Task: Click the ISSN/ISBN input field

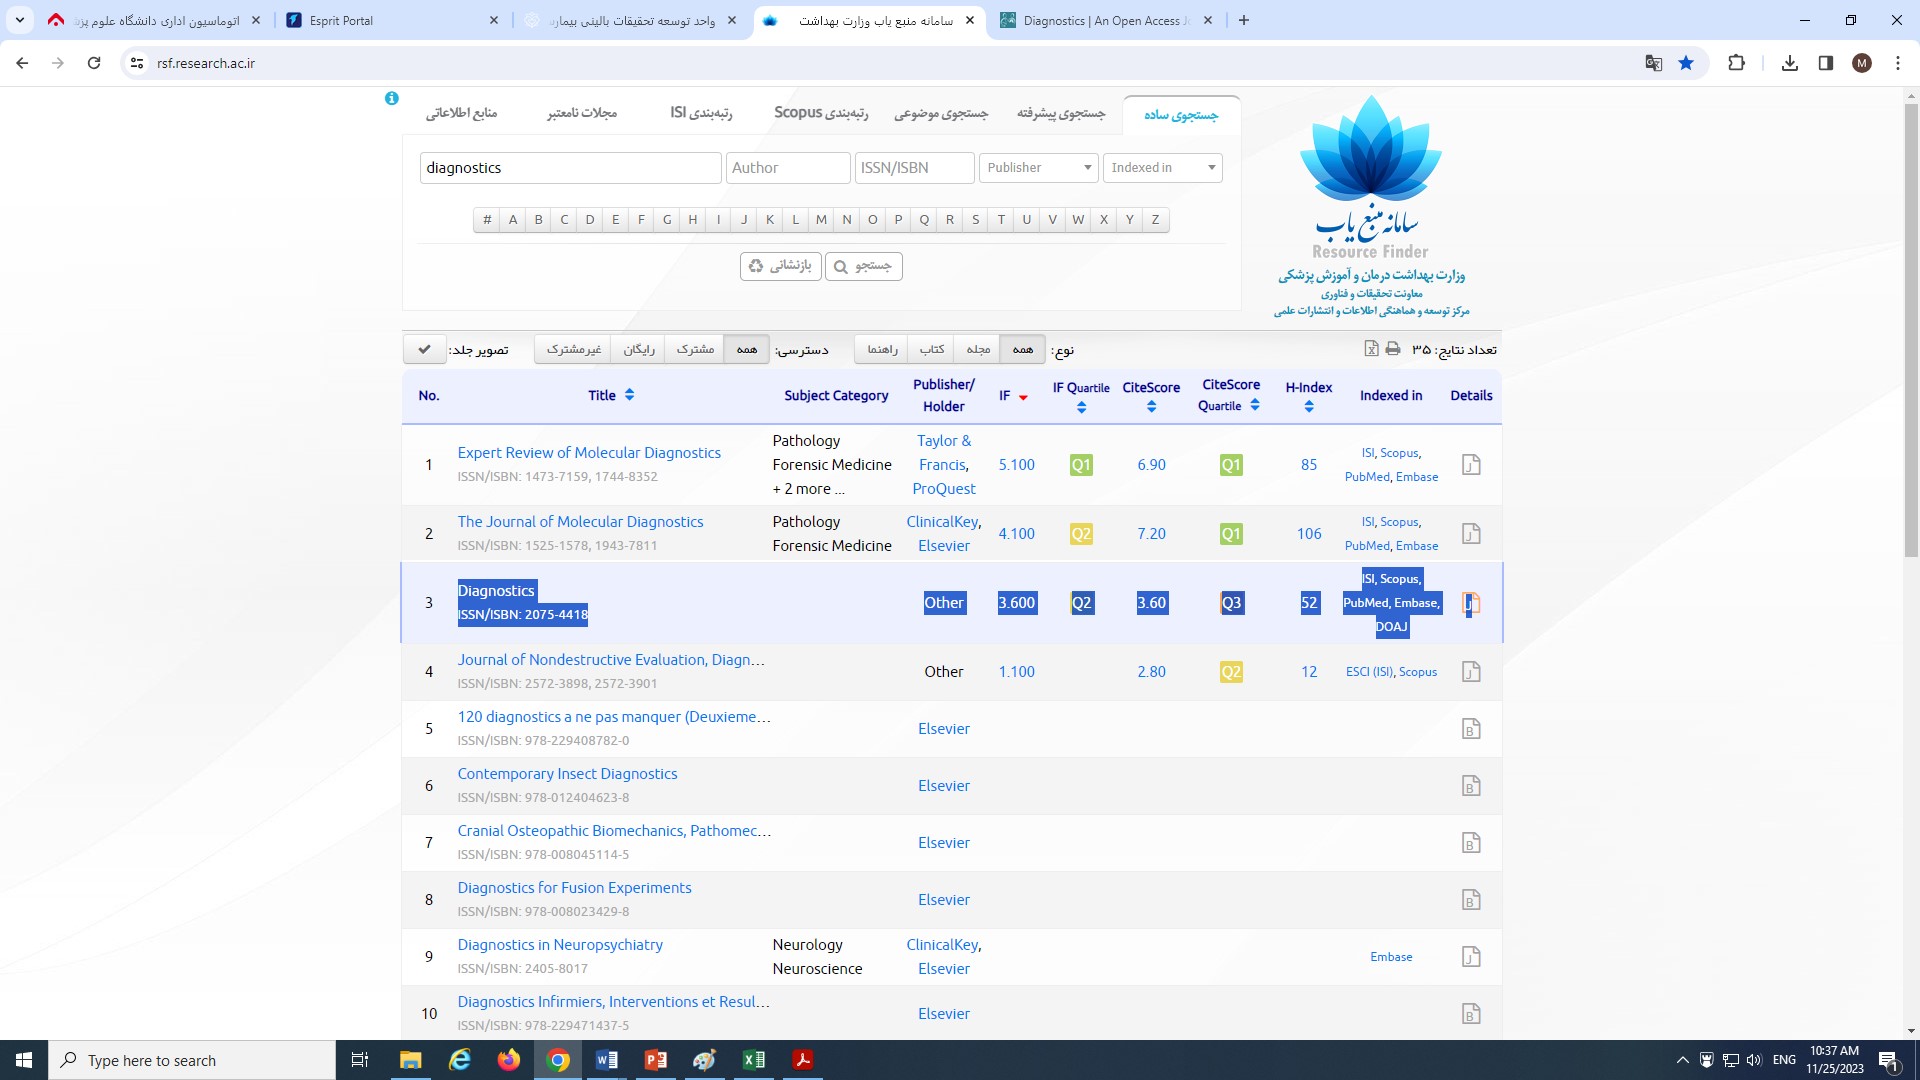Action: coord(914,168)
